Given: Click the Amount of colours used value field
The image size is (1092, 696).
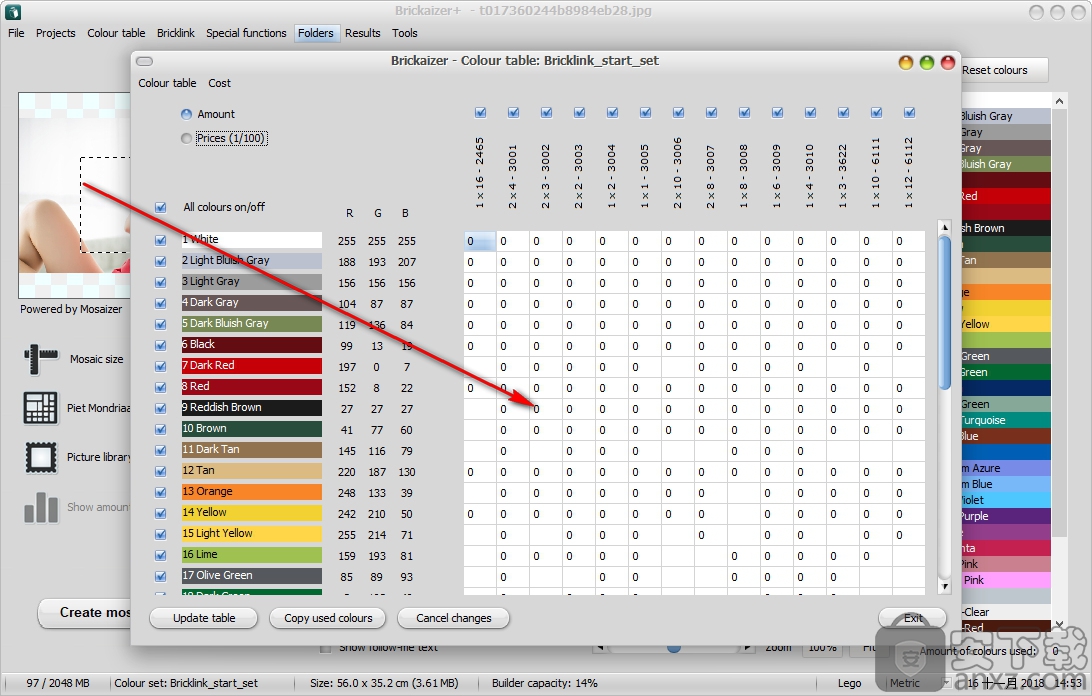Looking at the screenshot, I should [x=1056, y=651].
